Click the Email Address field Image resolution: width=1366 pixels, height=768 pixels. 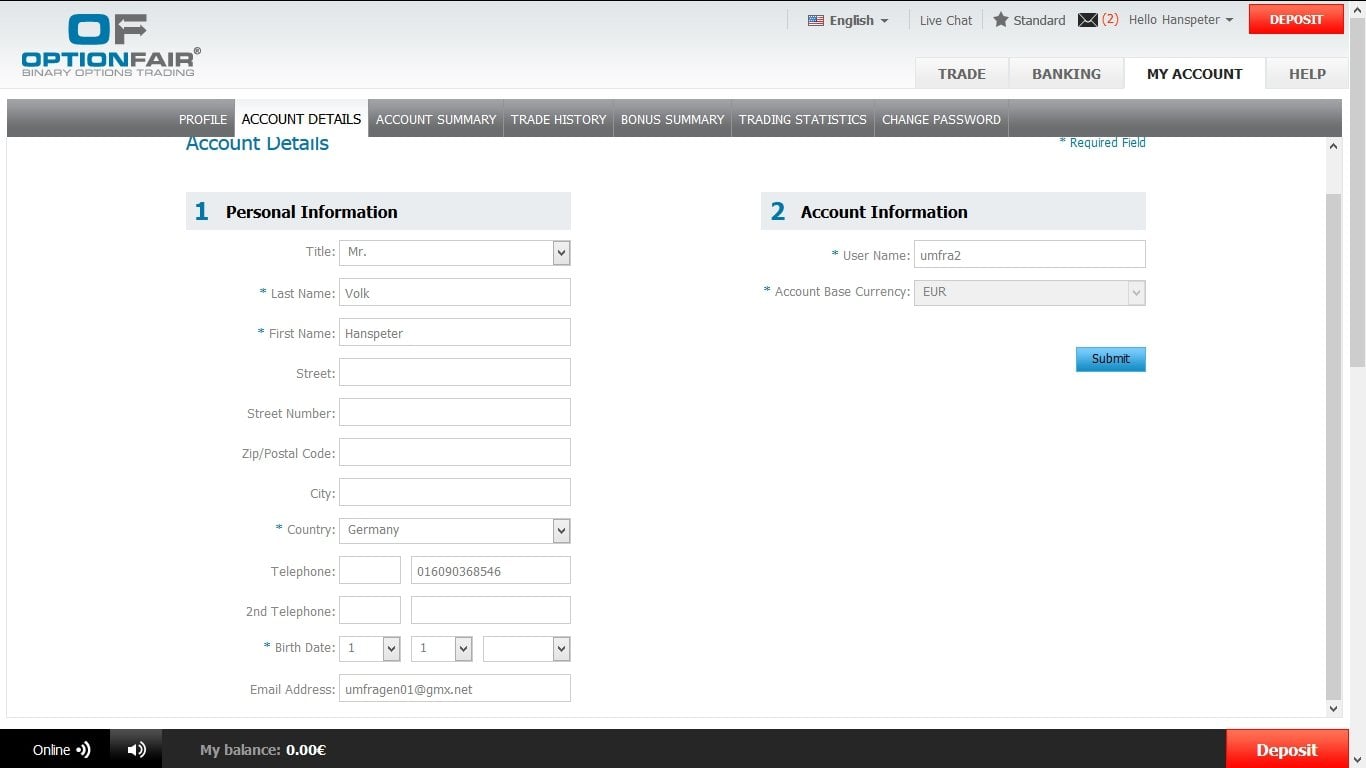point(455,688)
